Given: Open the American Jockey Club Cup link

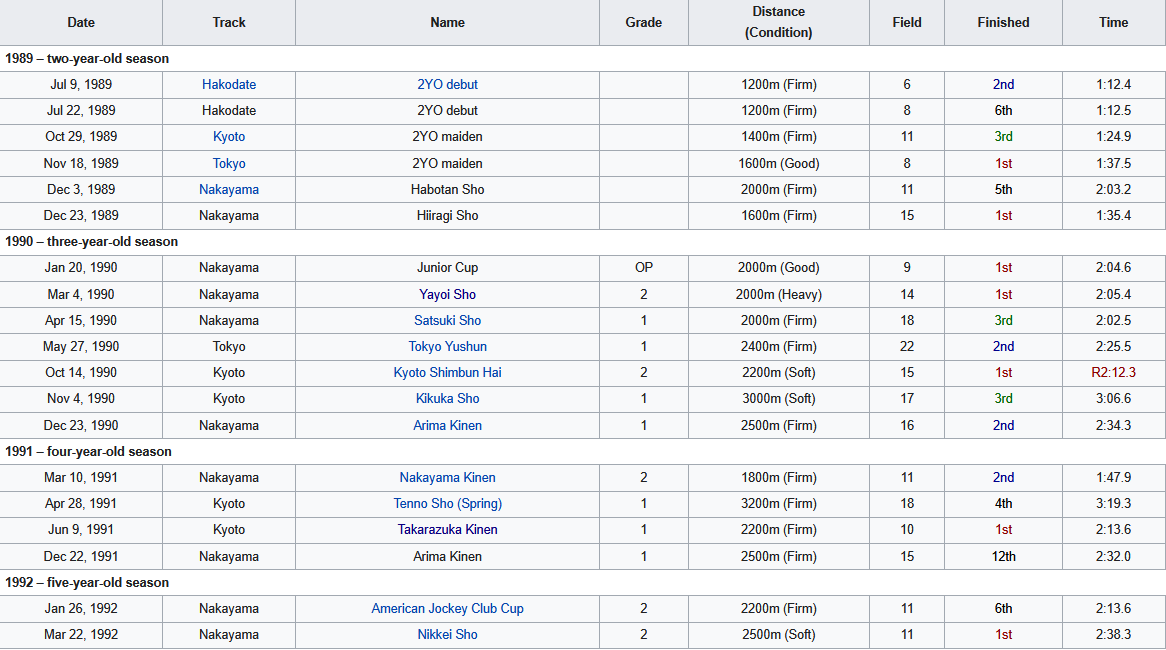Looking at the screenshot, I should (447, 608).
